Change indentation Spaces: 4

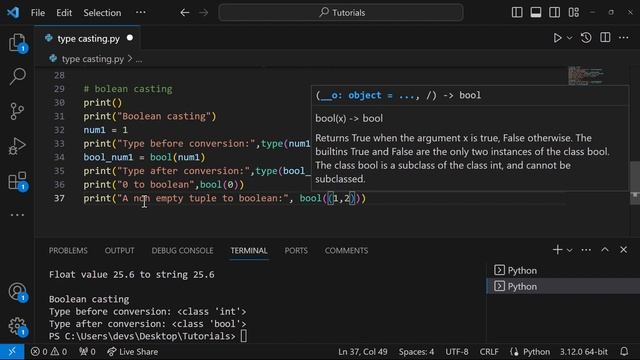coord(416,351)
